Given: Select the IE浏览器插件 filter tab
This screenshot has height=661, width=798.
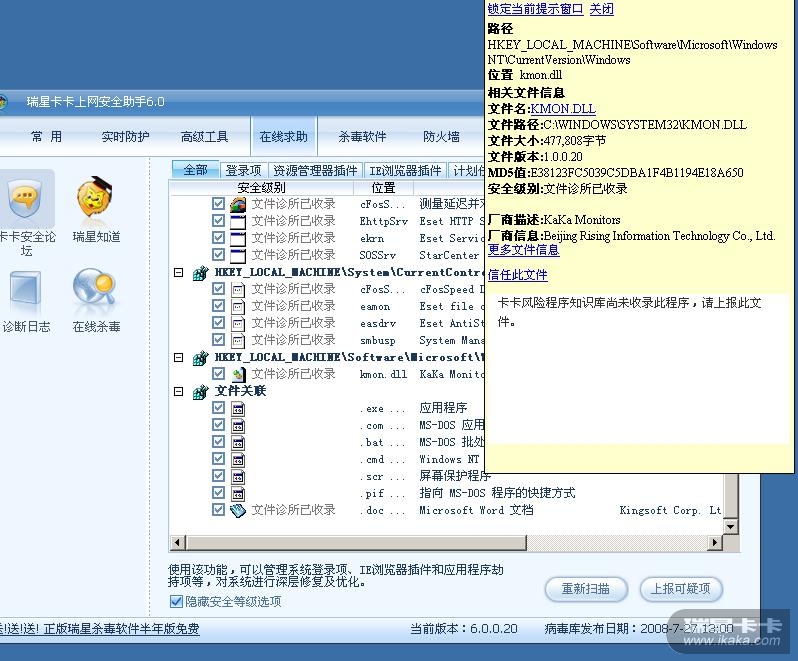Looking at the screenshot, I should pos(405,170).
